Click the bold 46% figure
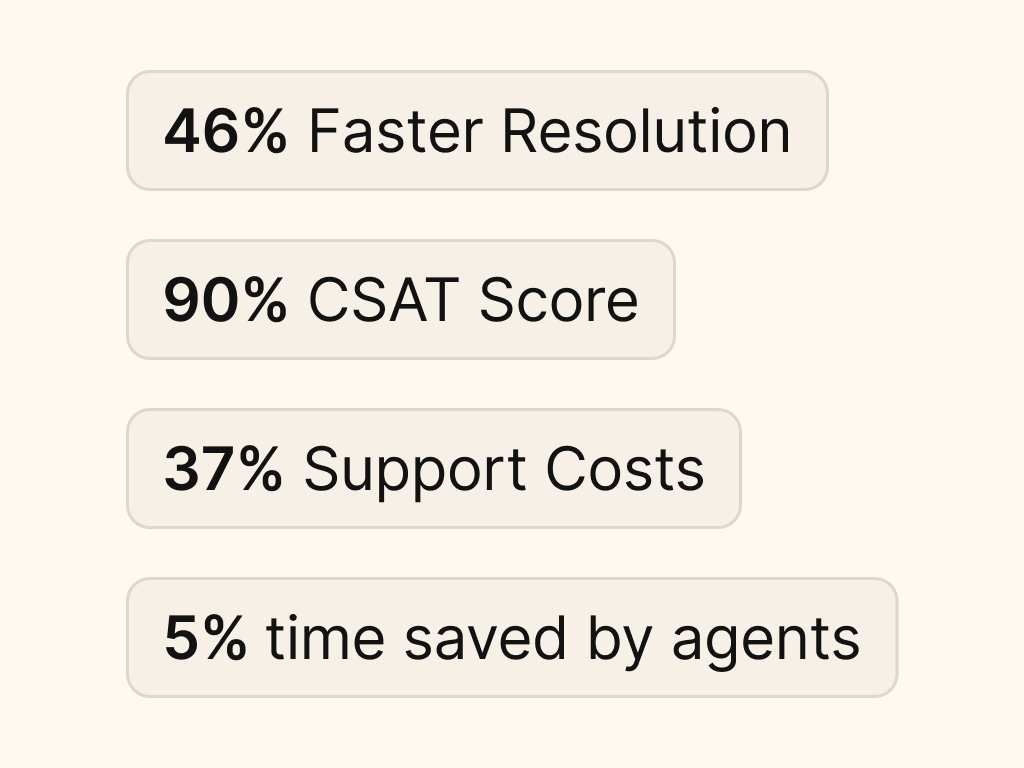This screenshot has width=1024, height=768. pos(225,132)
